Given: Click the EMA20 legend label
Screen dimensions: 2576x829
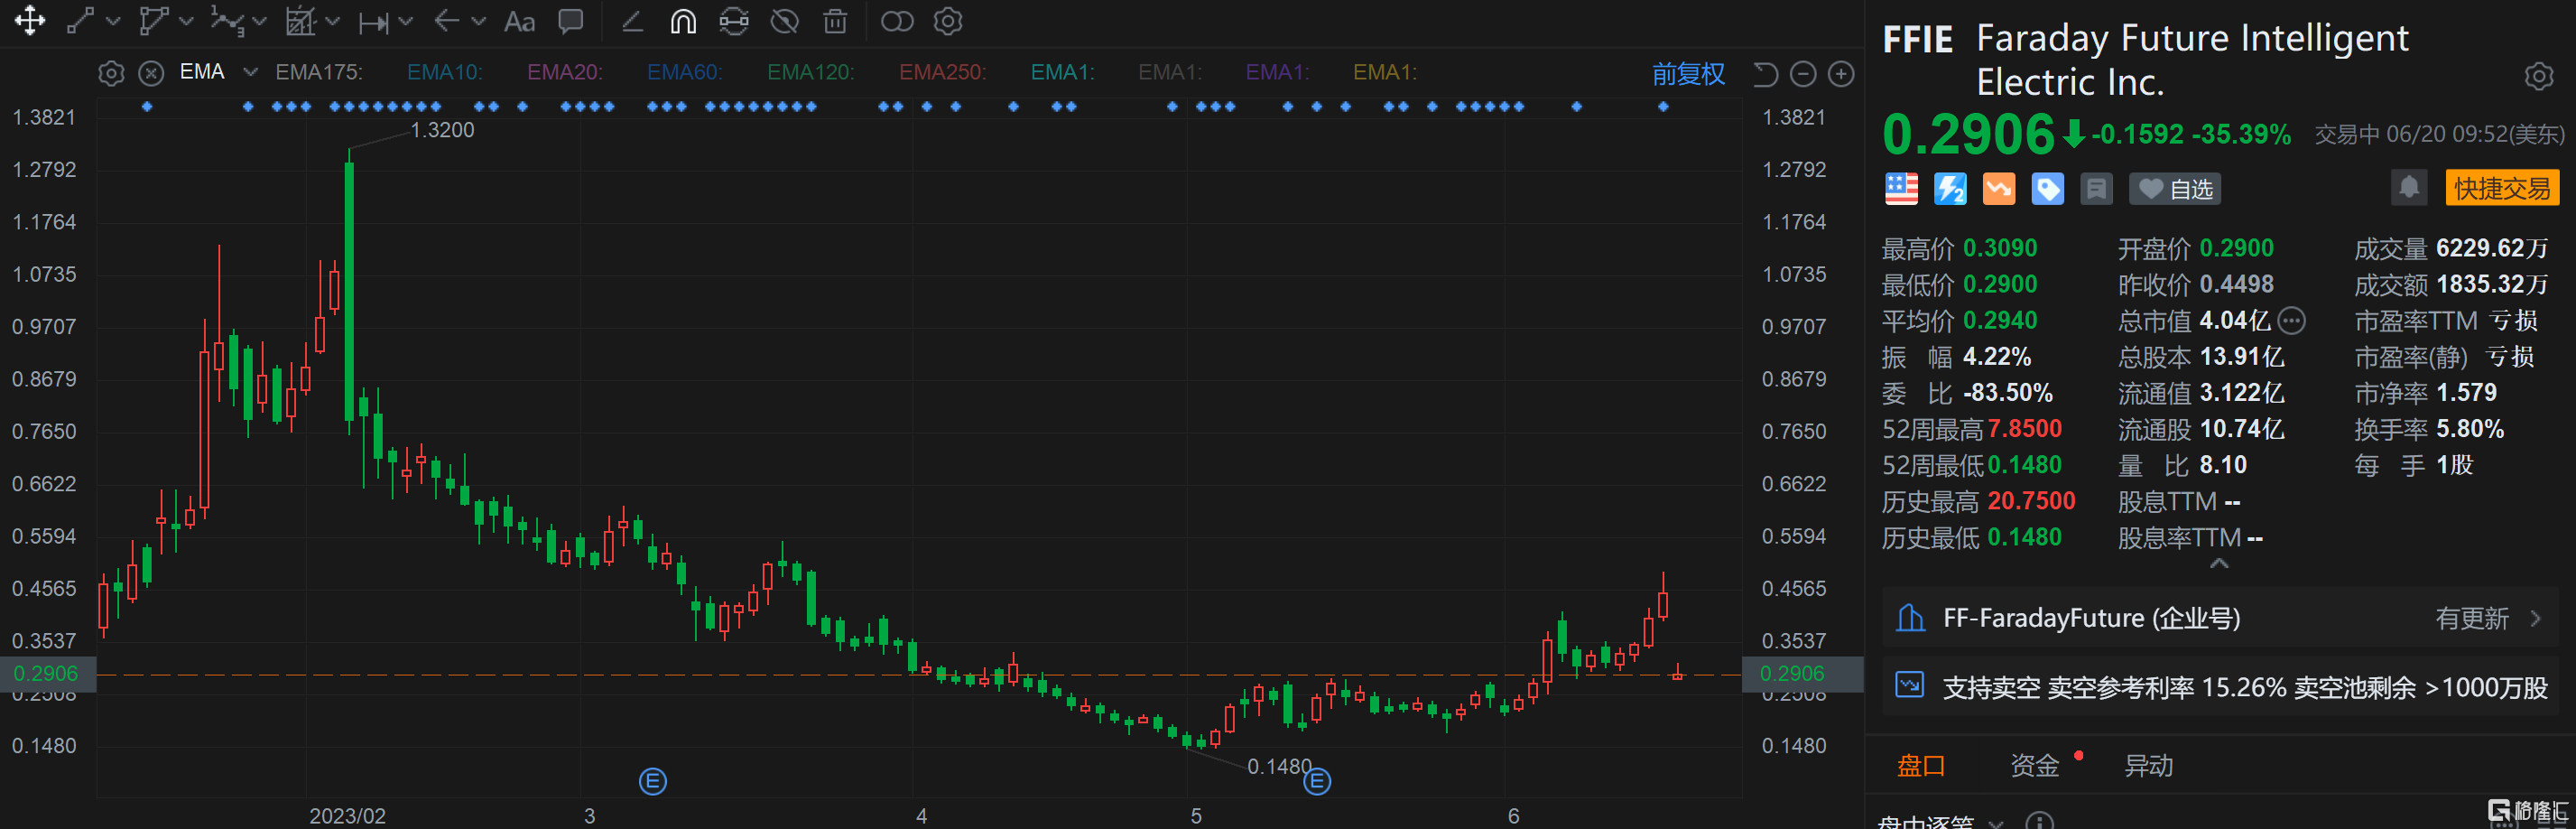Looking at the screenshot, I should point(565,72).
